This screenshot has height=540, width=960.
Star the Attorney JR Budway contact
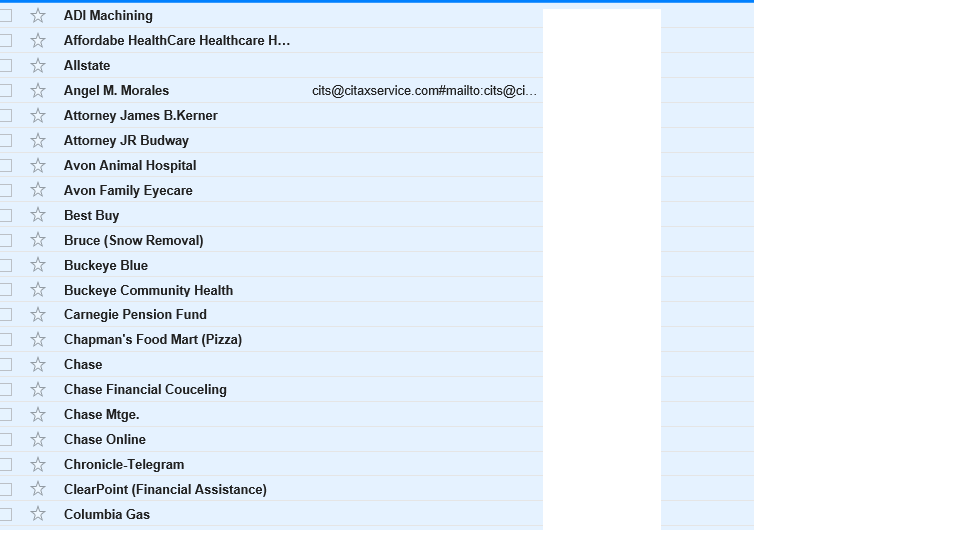[38, 140]
